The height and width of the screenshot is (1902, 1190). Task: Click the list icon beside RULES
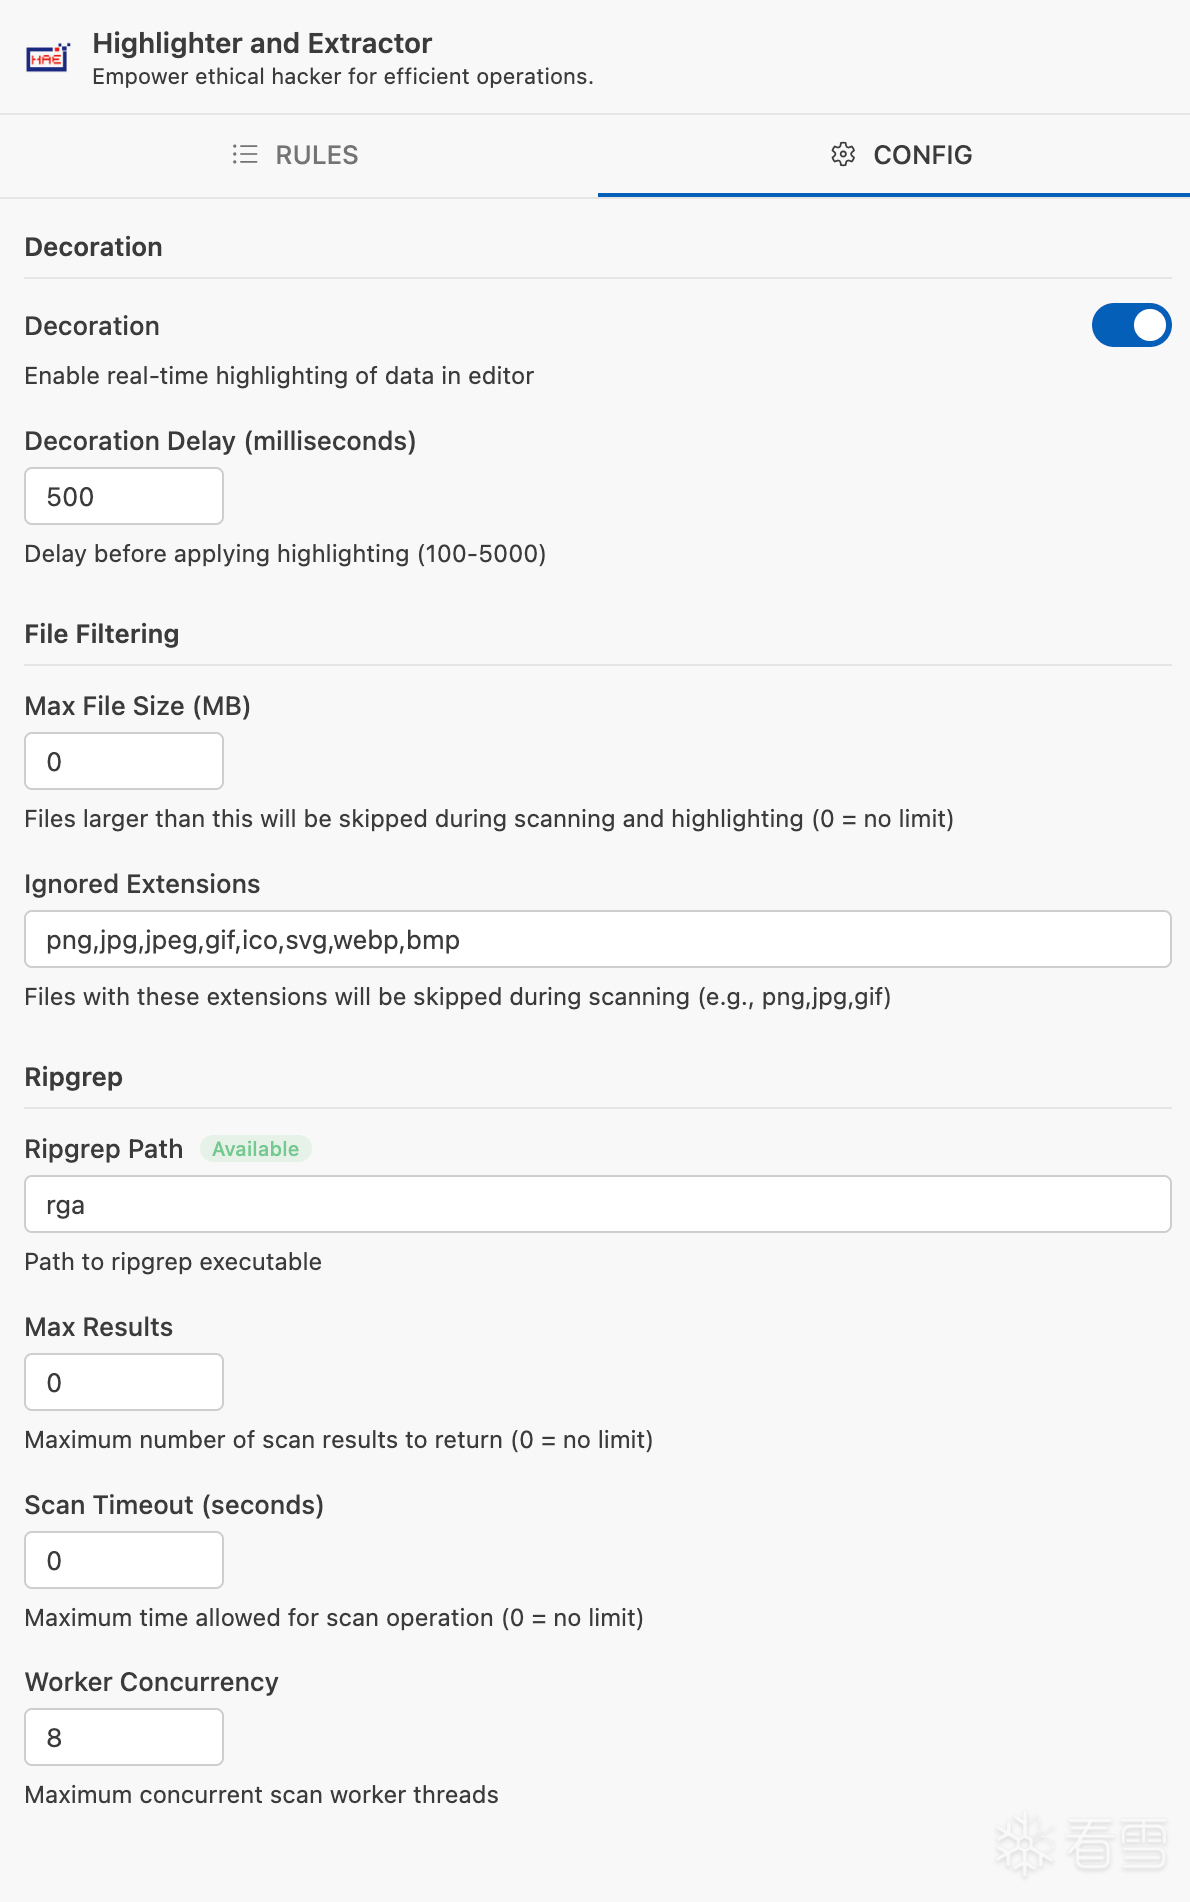point(245,155)
